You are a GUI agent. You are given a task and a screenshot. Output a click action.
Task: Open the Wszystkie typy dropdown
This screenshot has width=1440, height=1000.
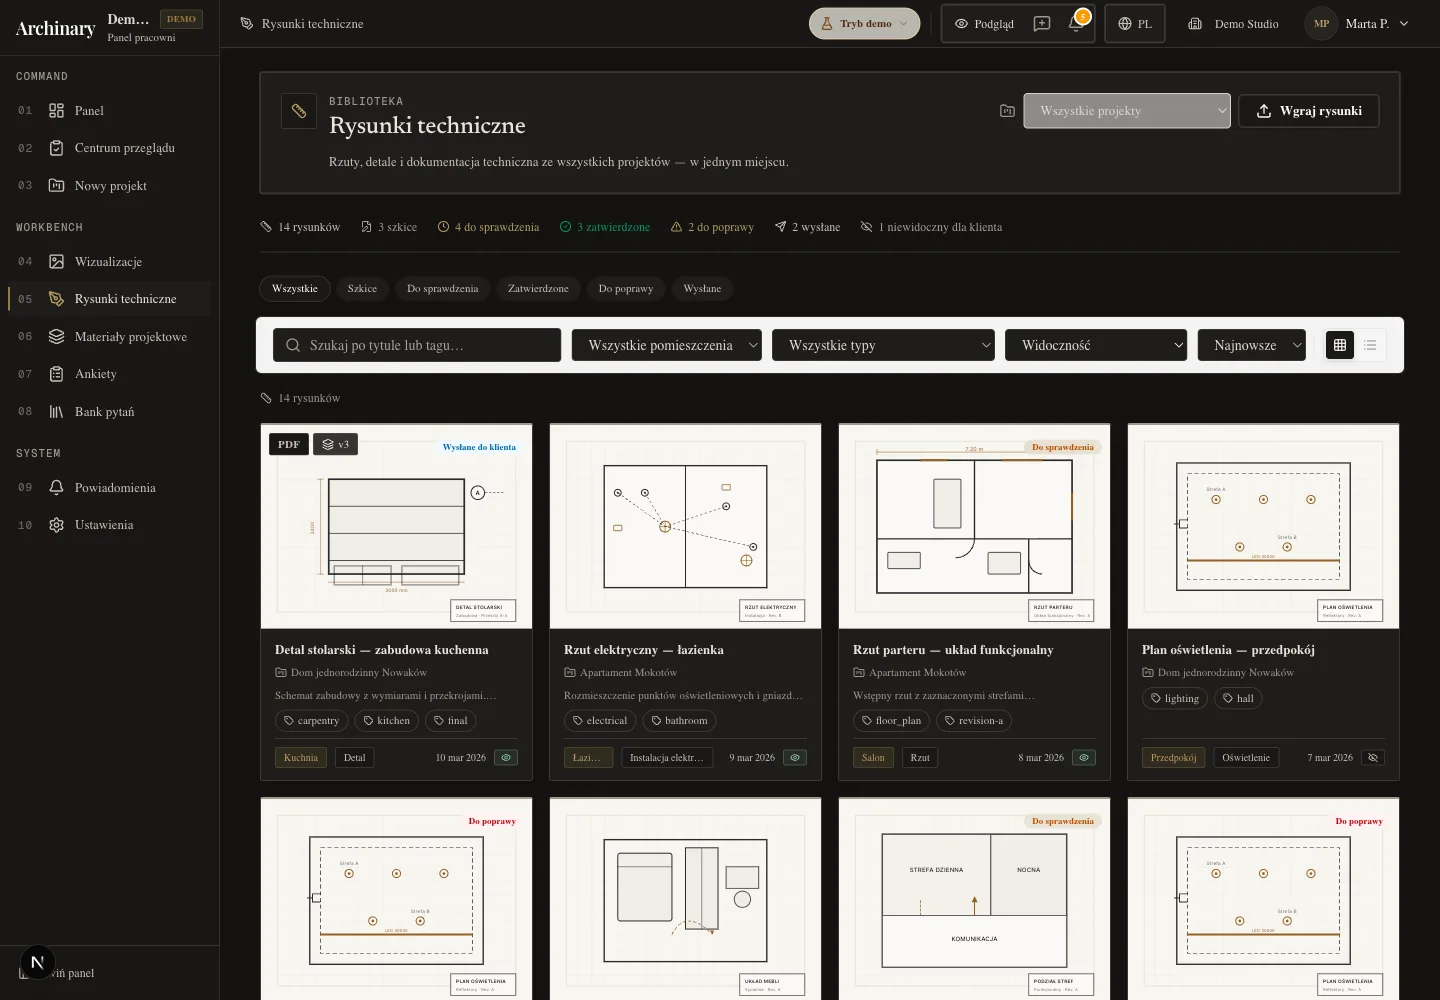click(883, 345)
